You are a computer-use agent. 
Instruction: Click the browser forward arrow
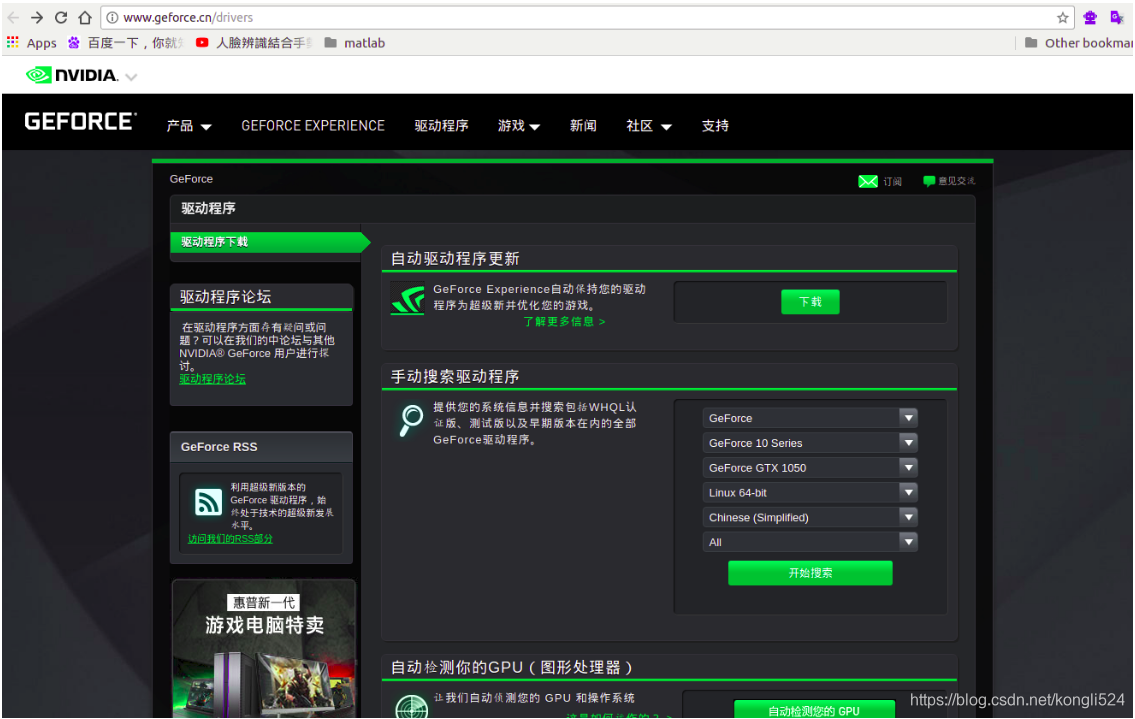coord(37,17)
